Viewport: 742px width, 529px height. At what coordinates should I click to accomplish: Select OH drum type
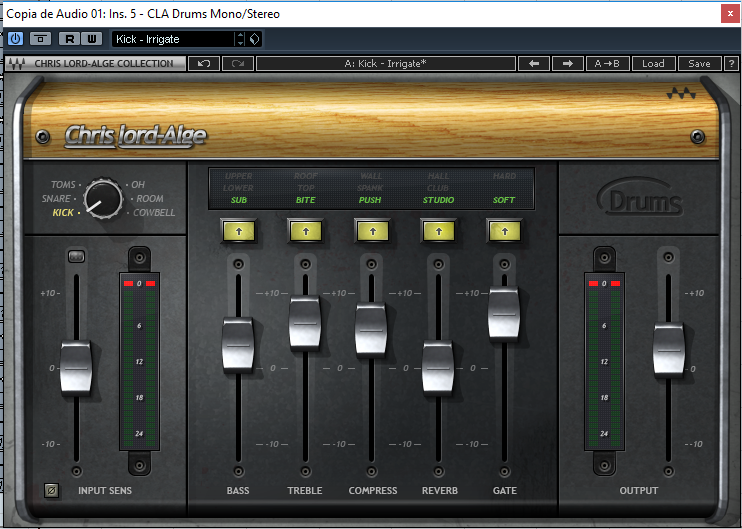coord(138,185)
